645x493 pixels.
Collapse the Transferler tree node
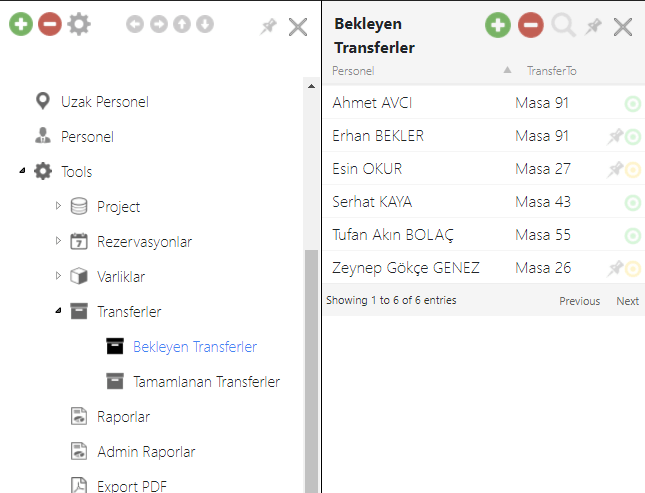(58, 312)
